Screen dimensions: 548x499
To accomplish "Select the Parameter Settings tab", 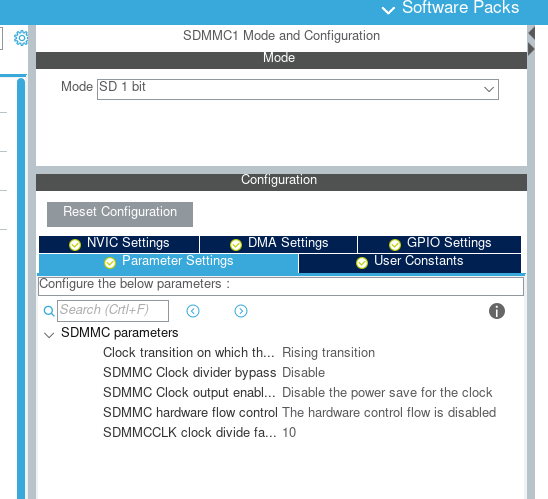I will (x=168, y=263).
